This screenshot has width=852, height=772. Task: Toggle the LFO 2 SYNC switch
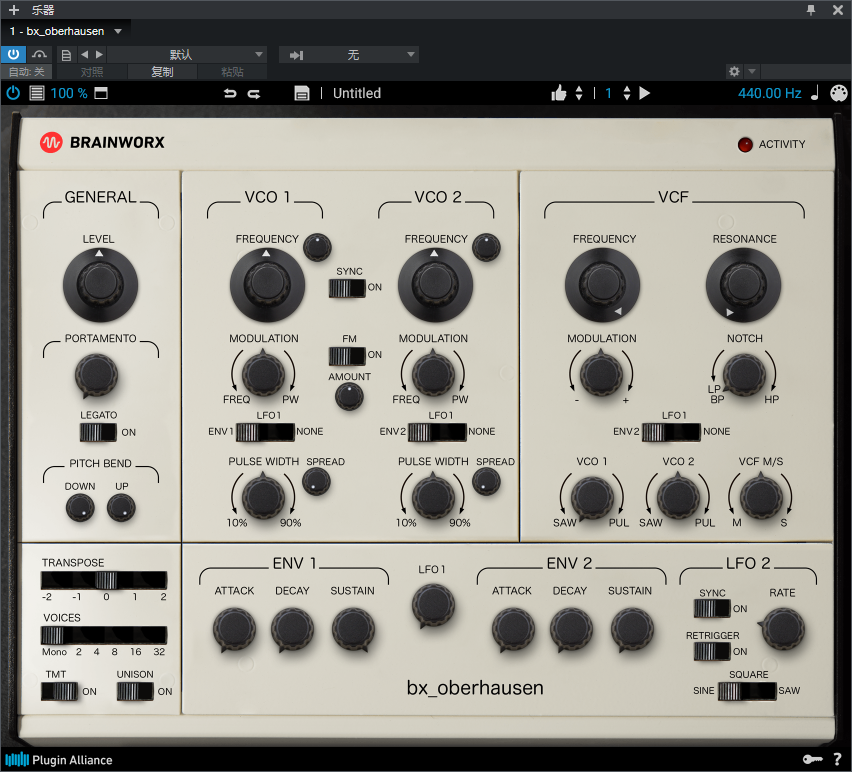click(712, 608)
